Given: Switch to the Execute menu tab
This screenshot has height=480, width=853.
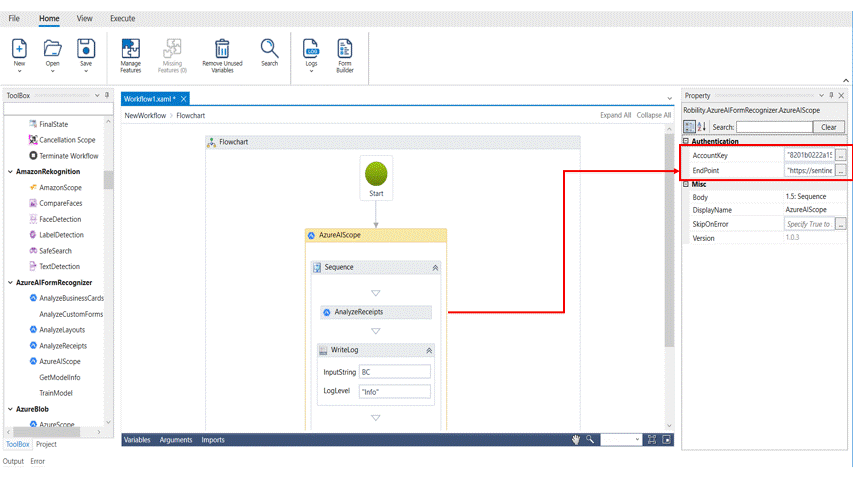Looking at the screenshot, I should pyautogui.click(x=122, y=18).
